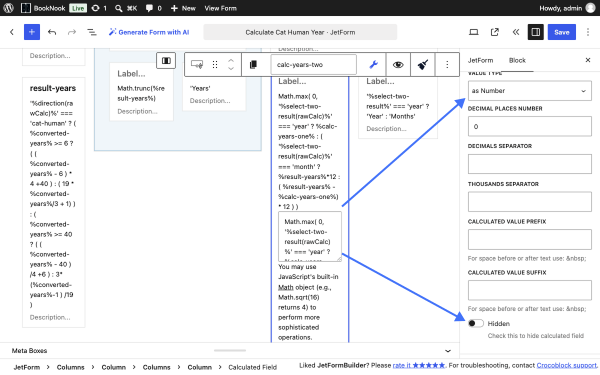
Task: Open the 'as Number' value type dropdown
Action: [x=530, y=91]
